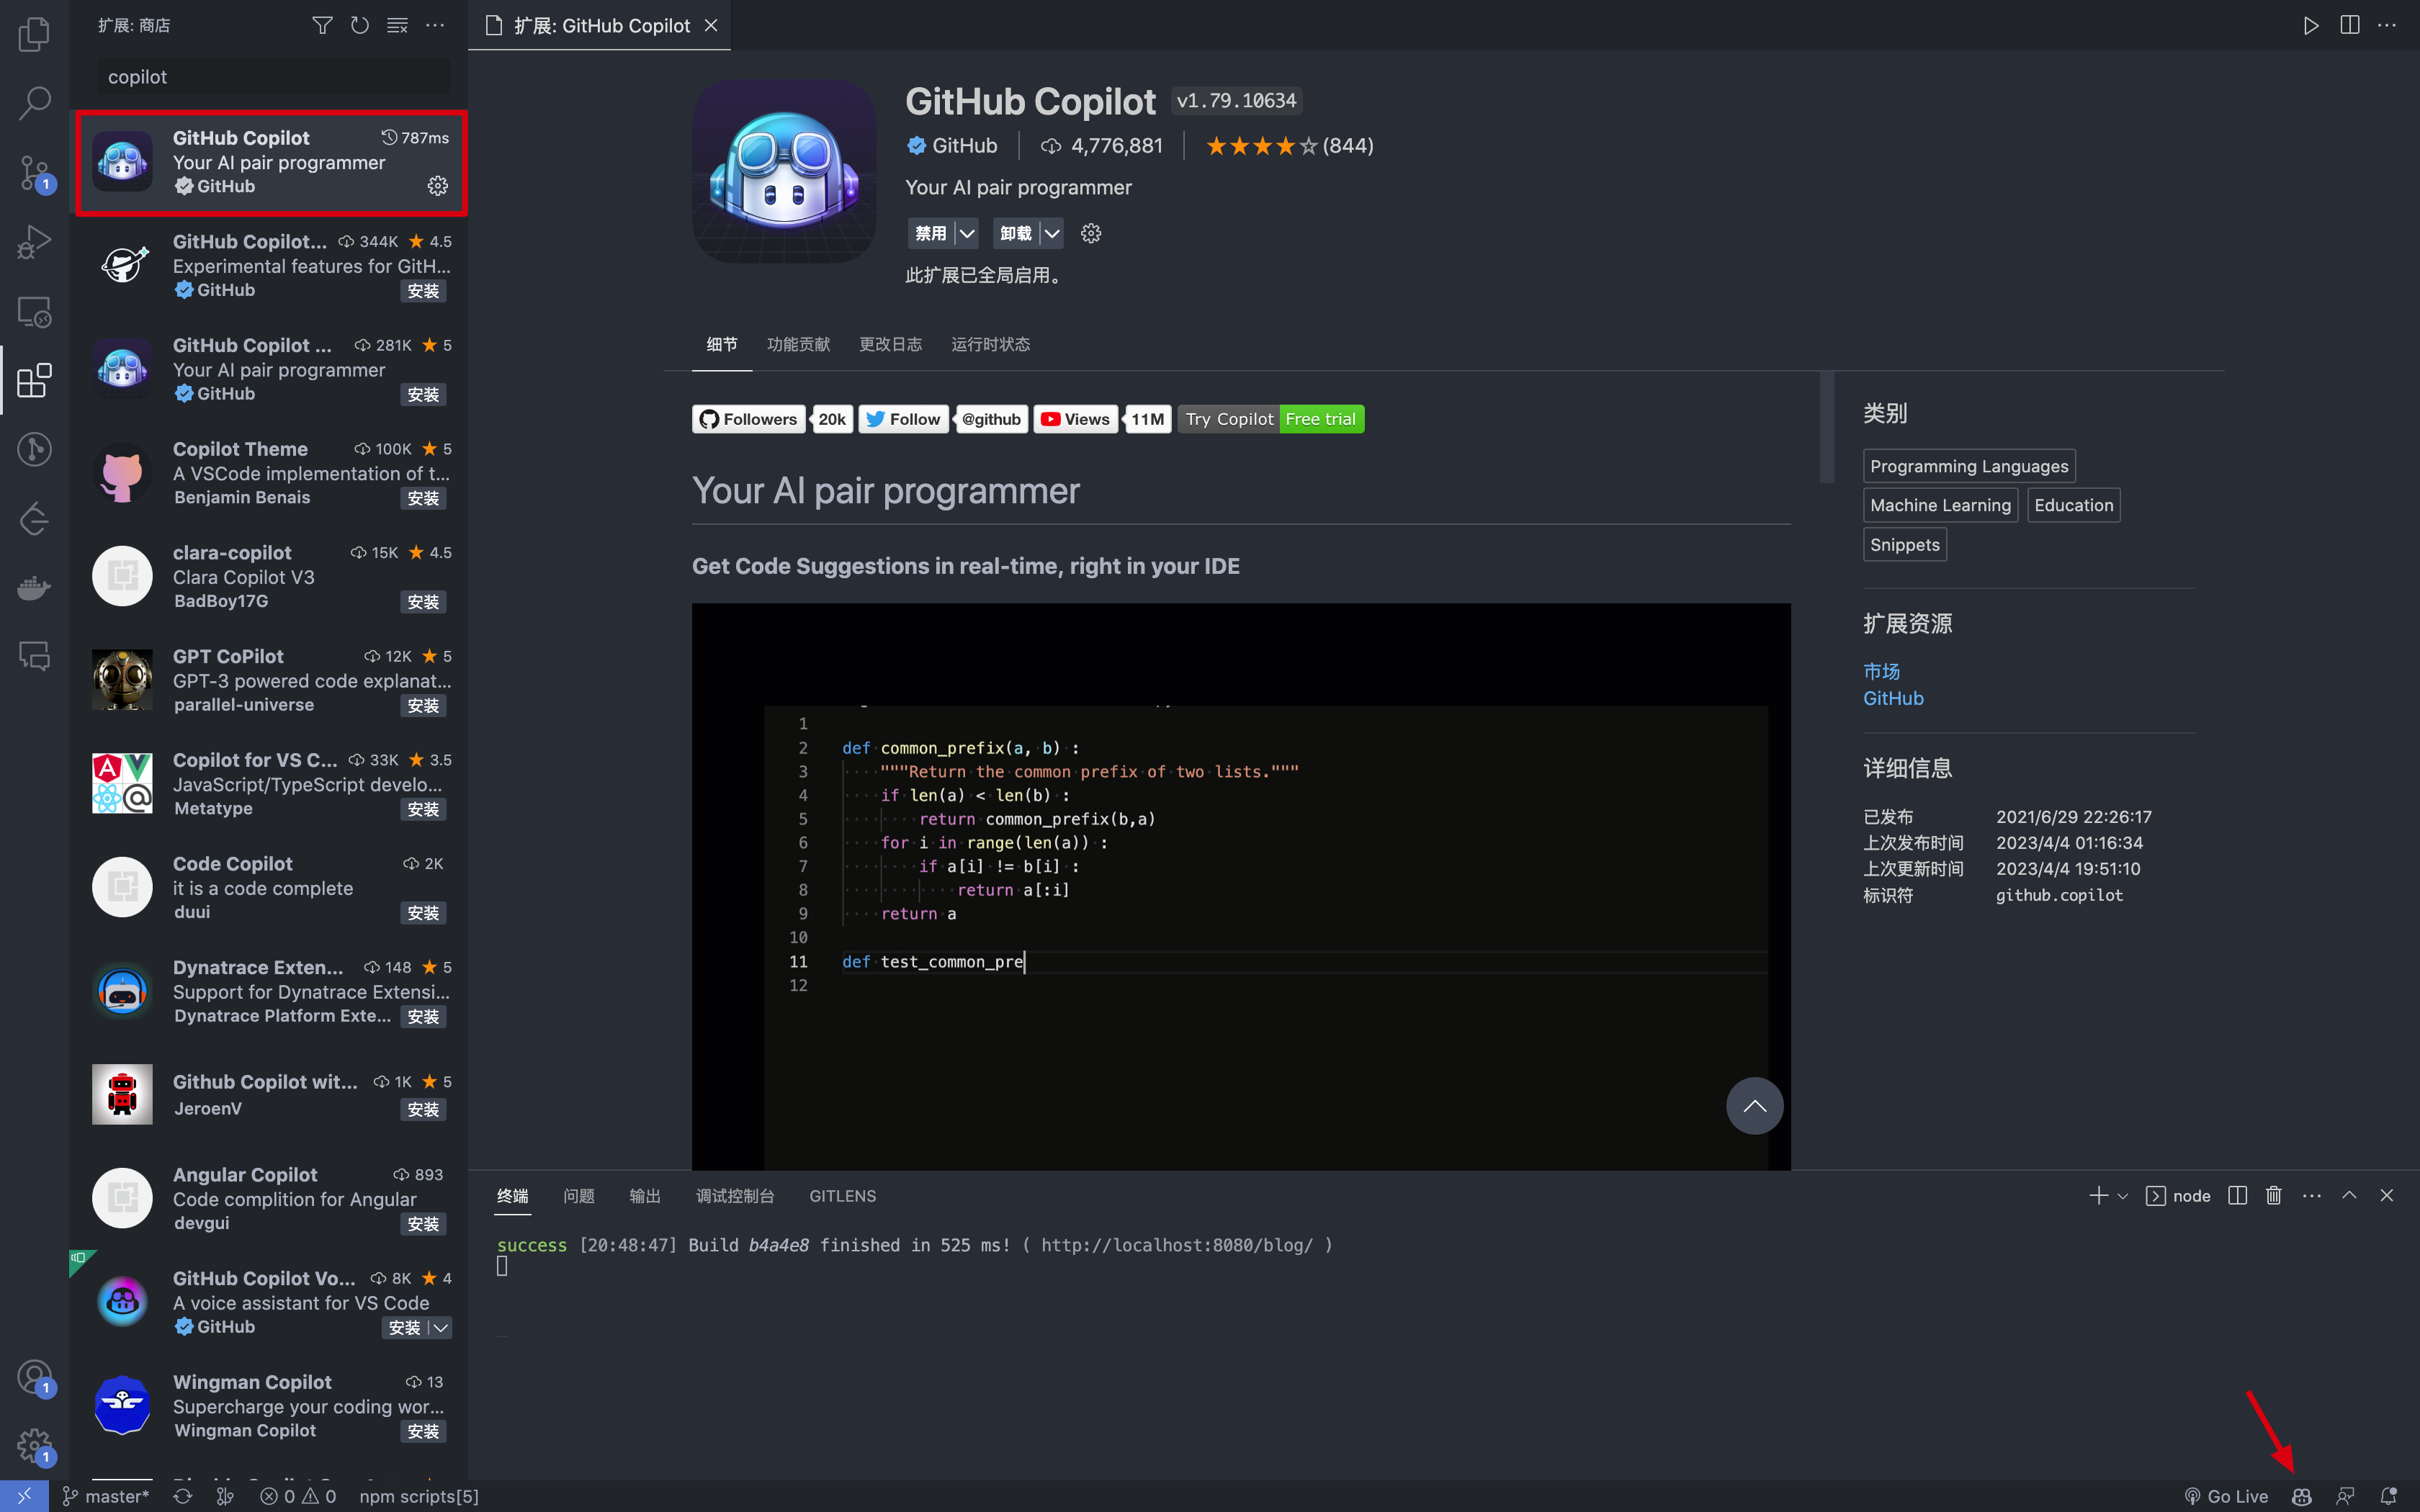Screen dimensions: 2420x1512
Task: Install the Copilot Theme extension
Action: pyautogui.click(x=423, y=498)
